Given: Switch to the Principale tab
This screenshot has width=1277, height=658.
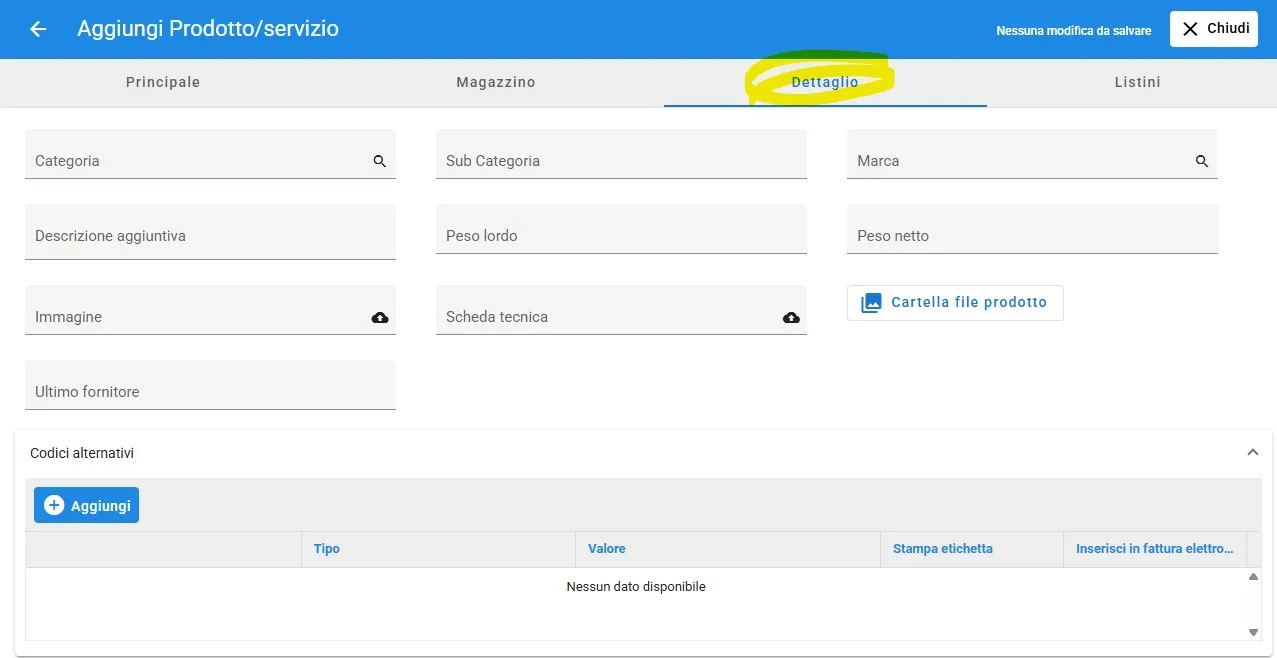Looking at the screenshot, I should pos(163,82).
